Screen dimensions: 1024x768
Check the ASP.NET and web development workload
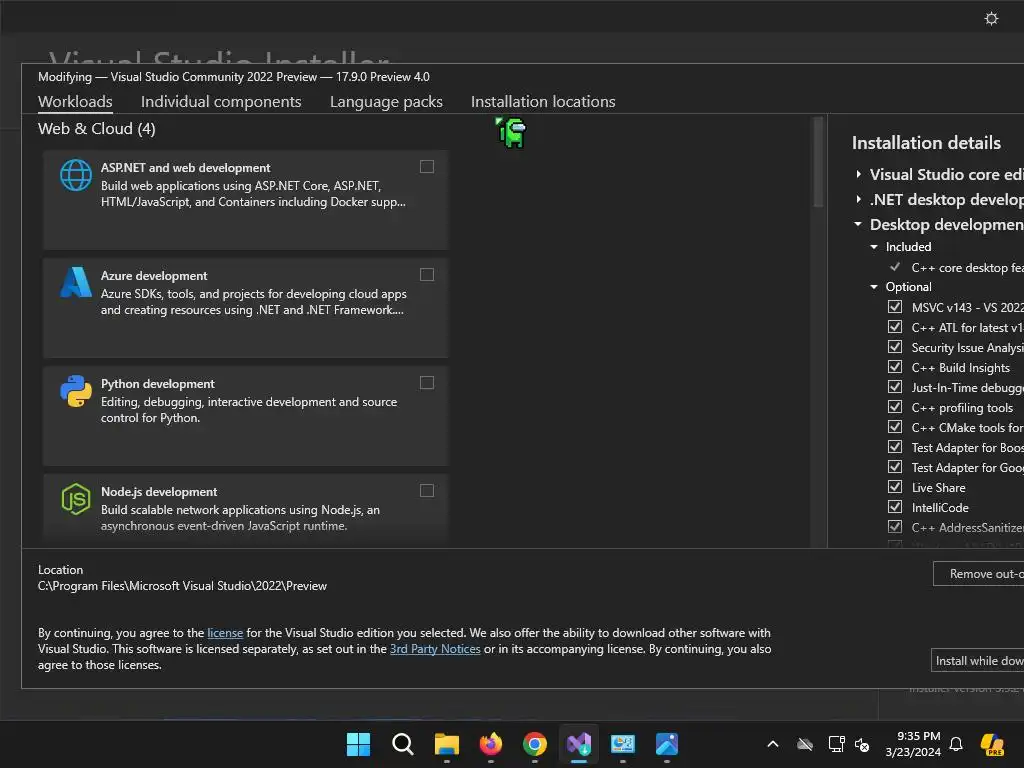pos(426,167)
